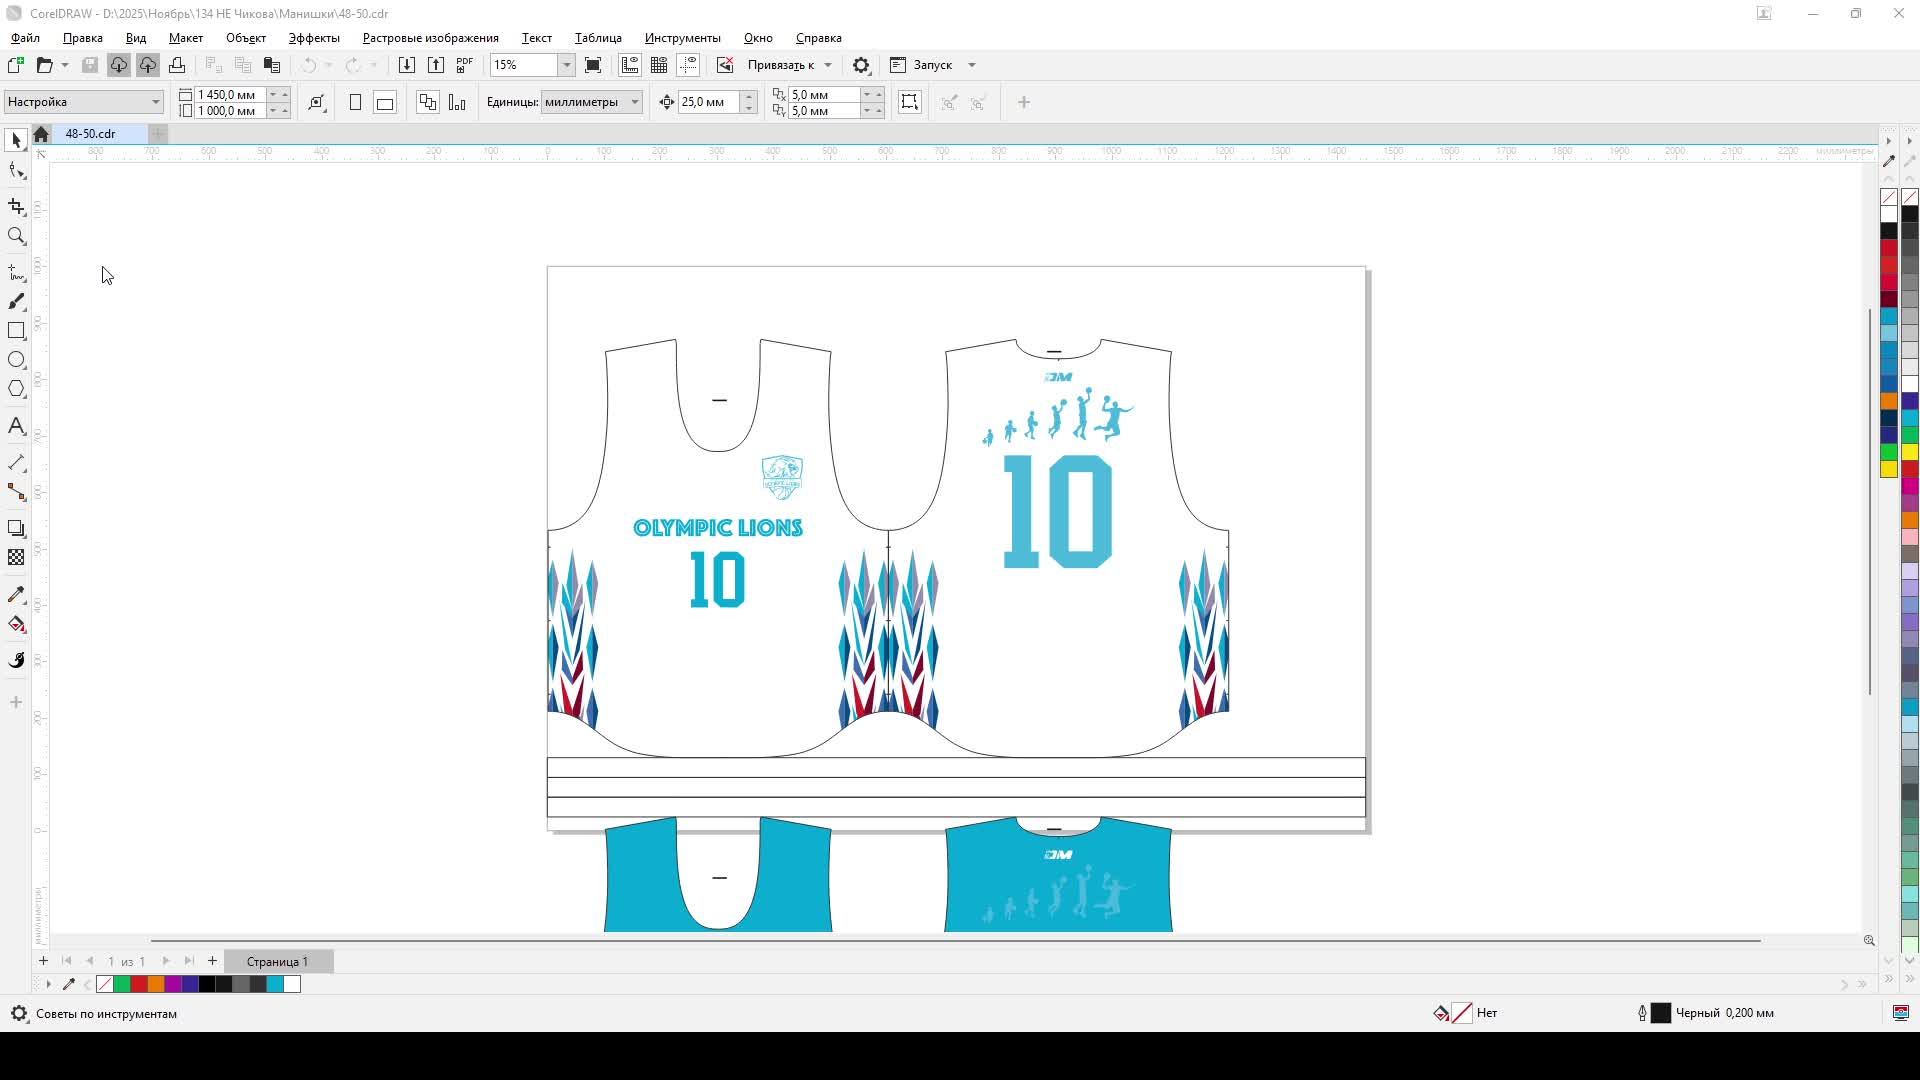This screenshot has width=1920, height=1080.
Task: Click the Export to PDF icon
Action: [464, 65]
